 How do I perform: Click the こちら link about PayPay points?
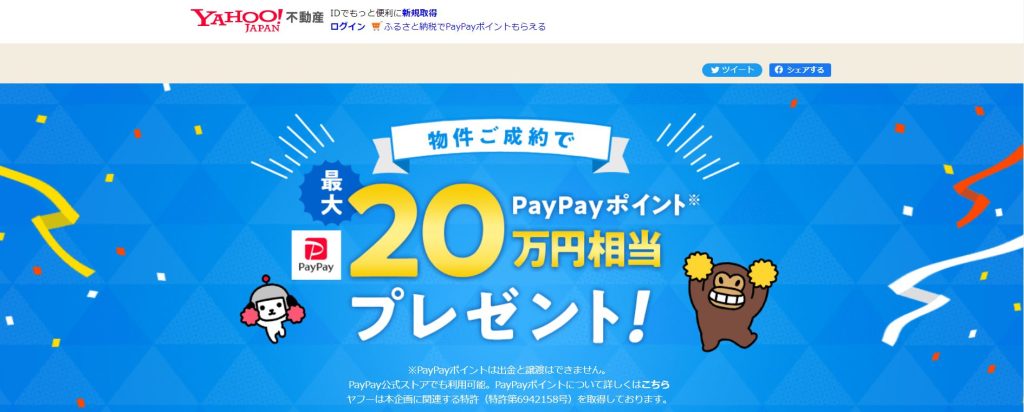(656, 384)
